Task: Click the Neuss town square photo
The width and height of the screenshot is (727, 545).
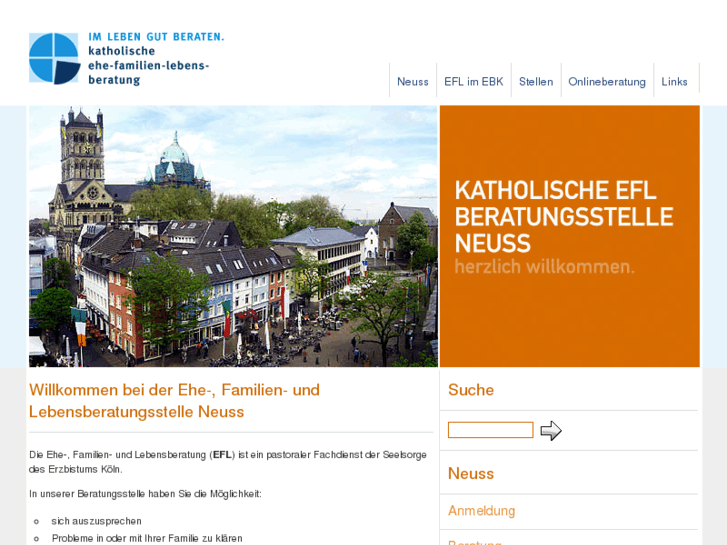Action: pyautogui.click(x=233, y=236)
